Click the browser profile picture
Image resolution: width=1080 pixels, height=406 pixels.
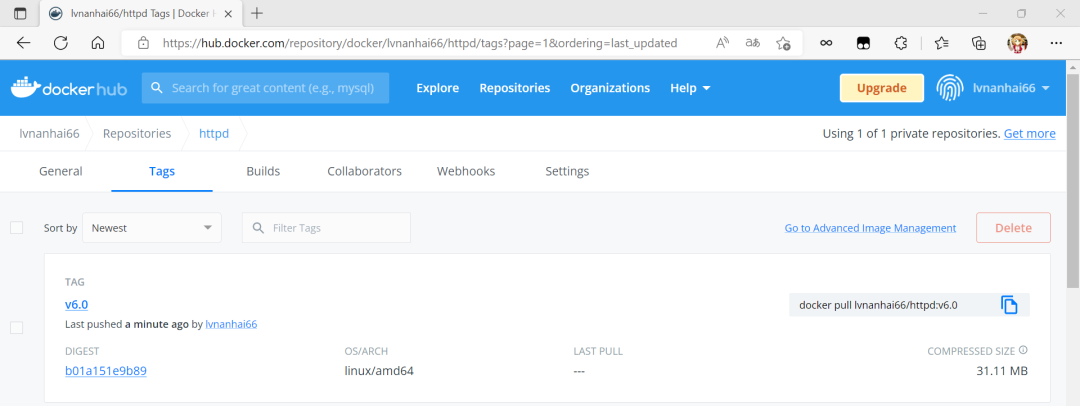(x=1017, y=43)
